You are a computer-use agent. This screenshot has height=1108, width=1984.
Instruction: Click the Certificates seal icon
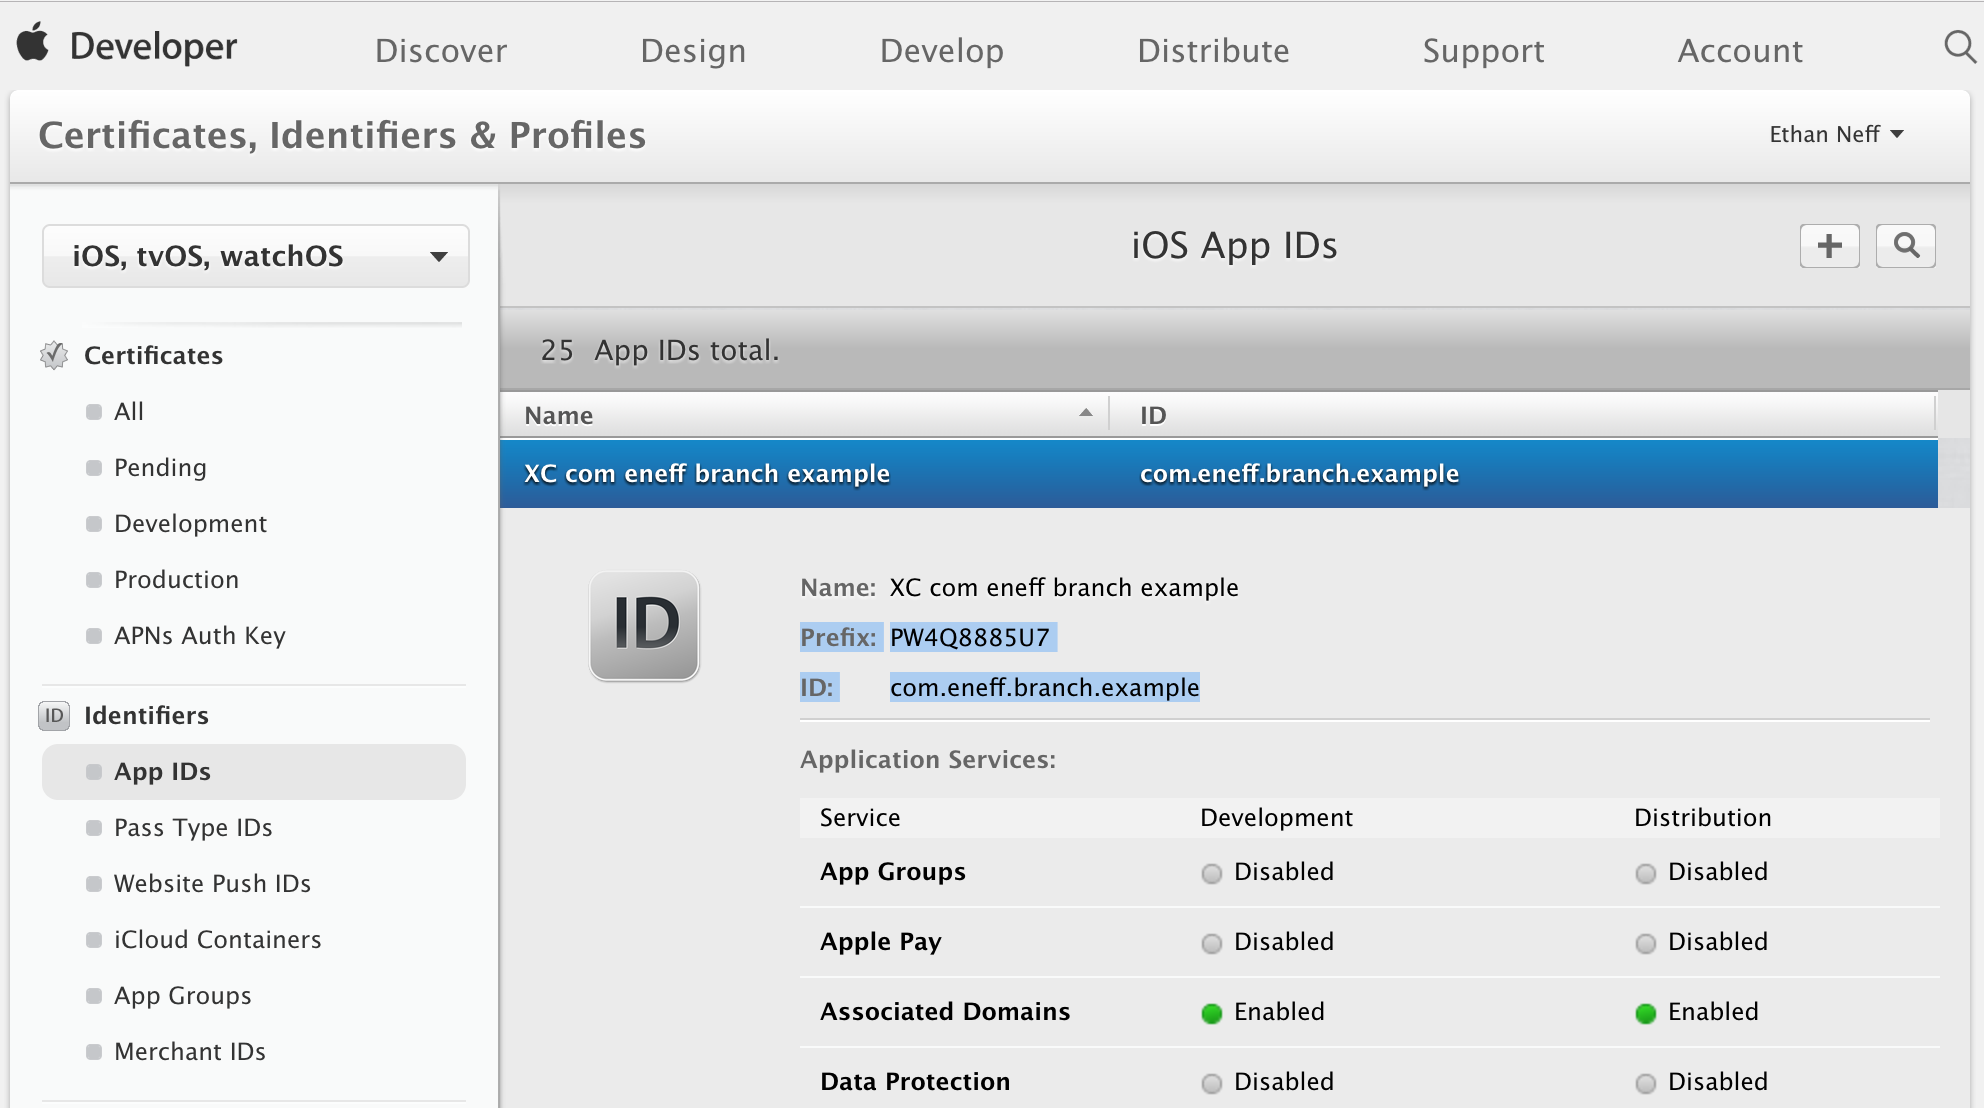pos(54,355)
